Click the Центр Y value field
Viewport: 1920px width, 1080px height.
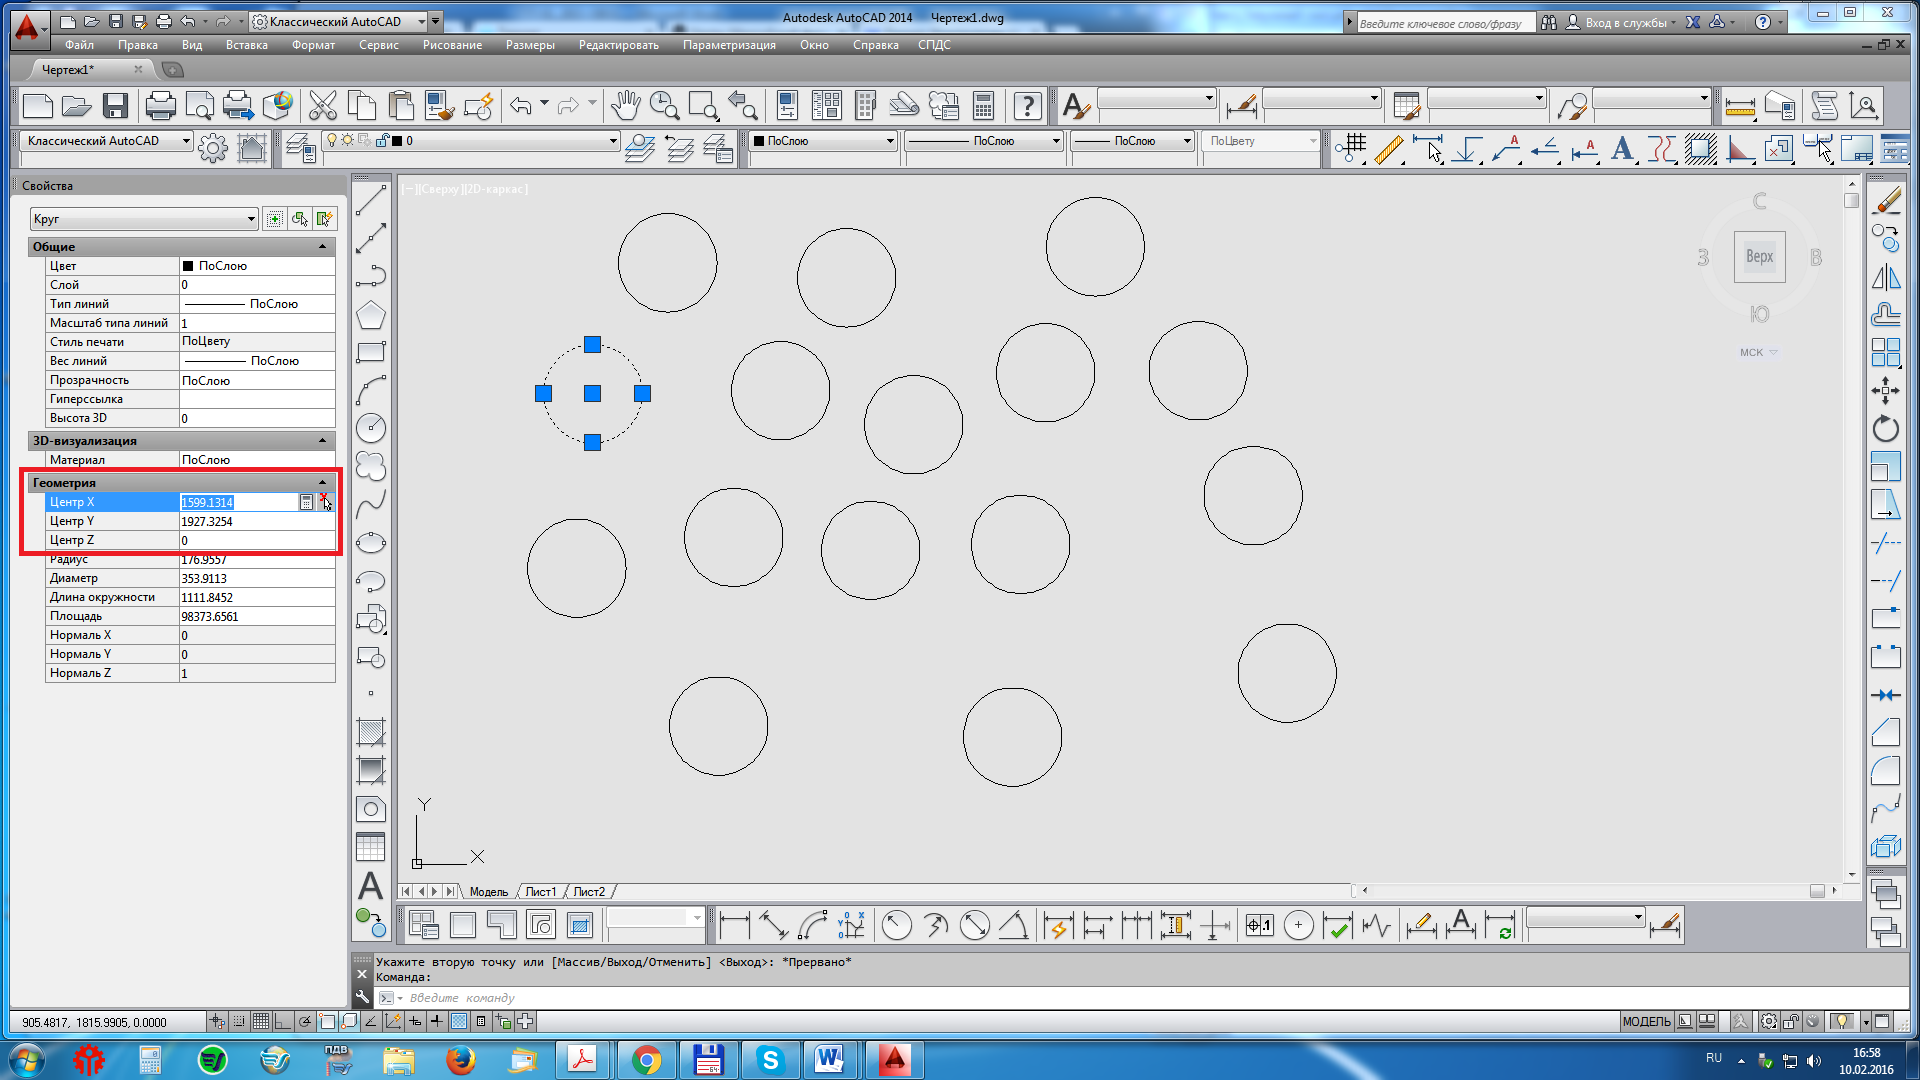click(256, 521)
